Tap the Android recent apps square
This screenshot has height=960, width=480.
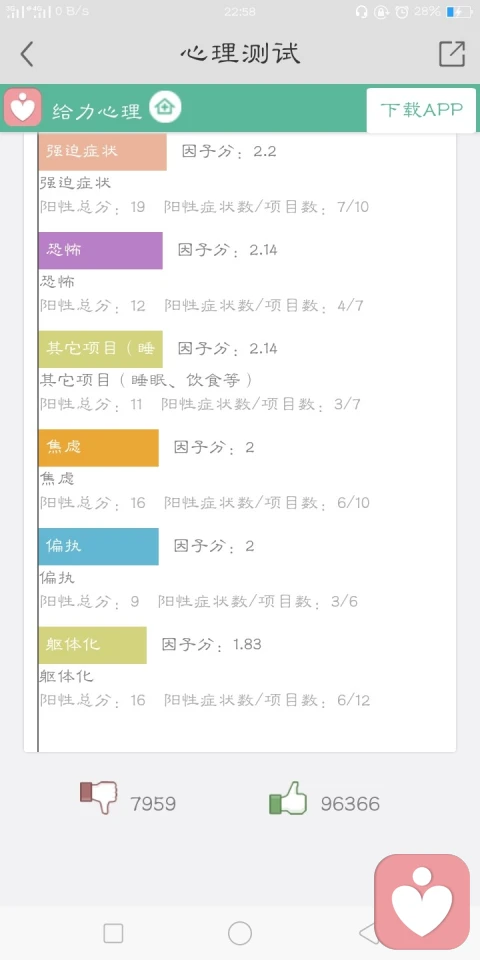(x=113, y=933)
